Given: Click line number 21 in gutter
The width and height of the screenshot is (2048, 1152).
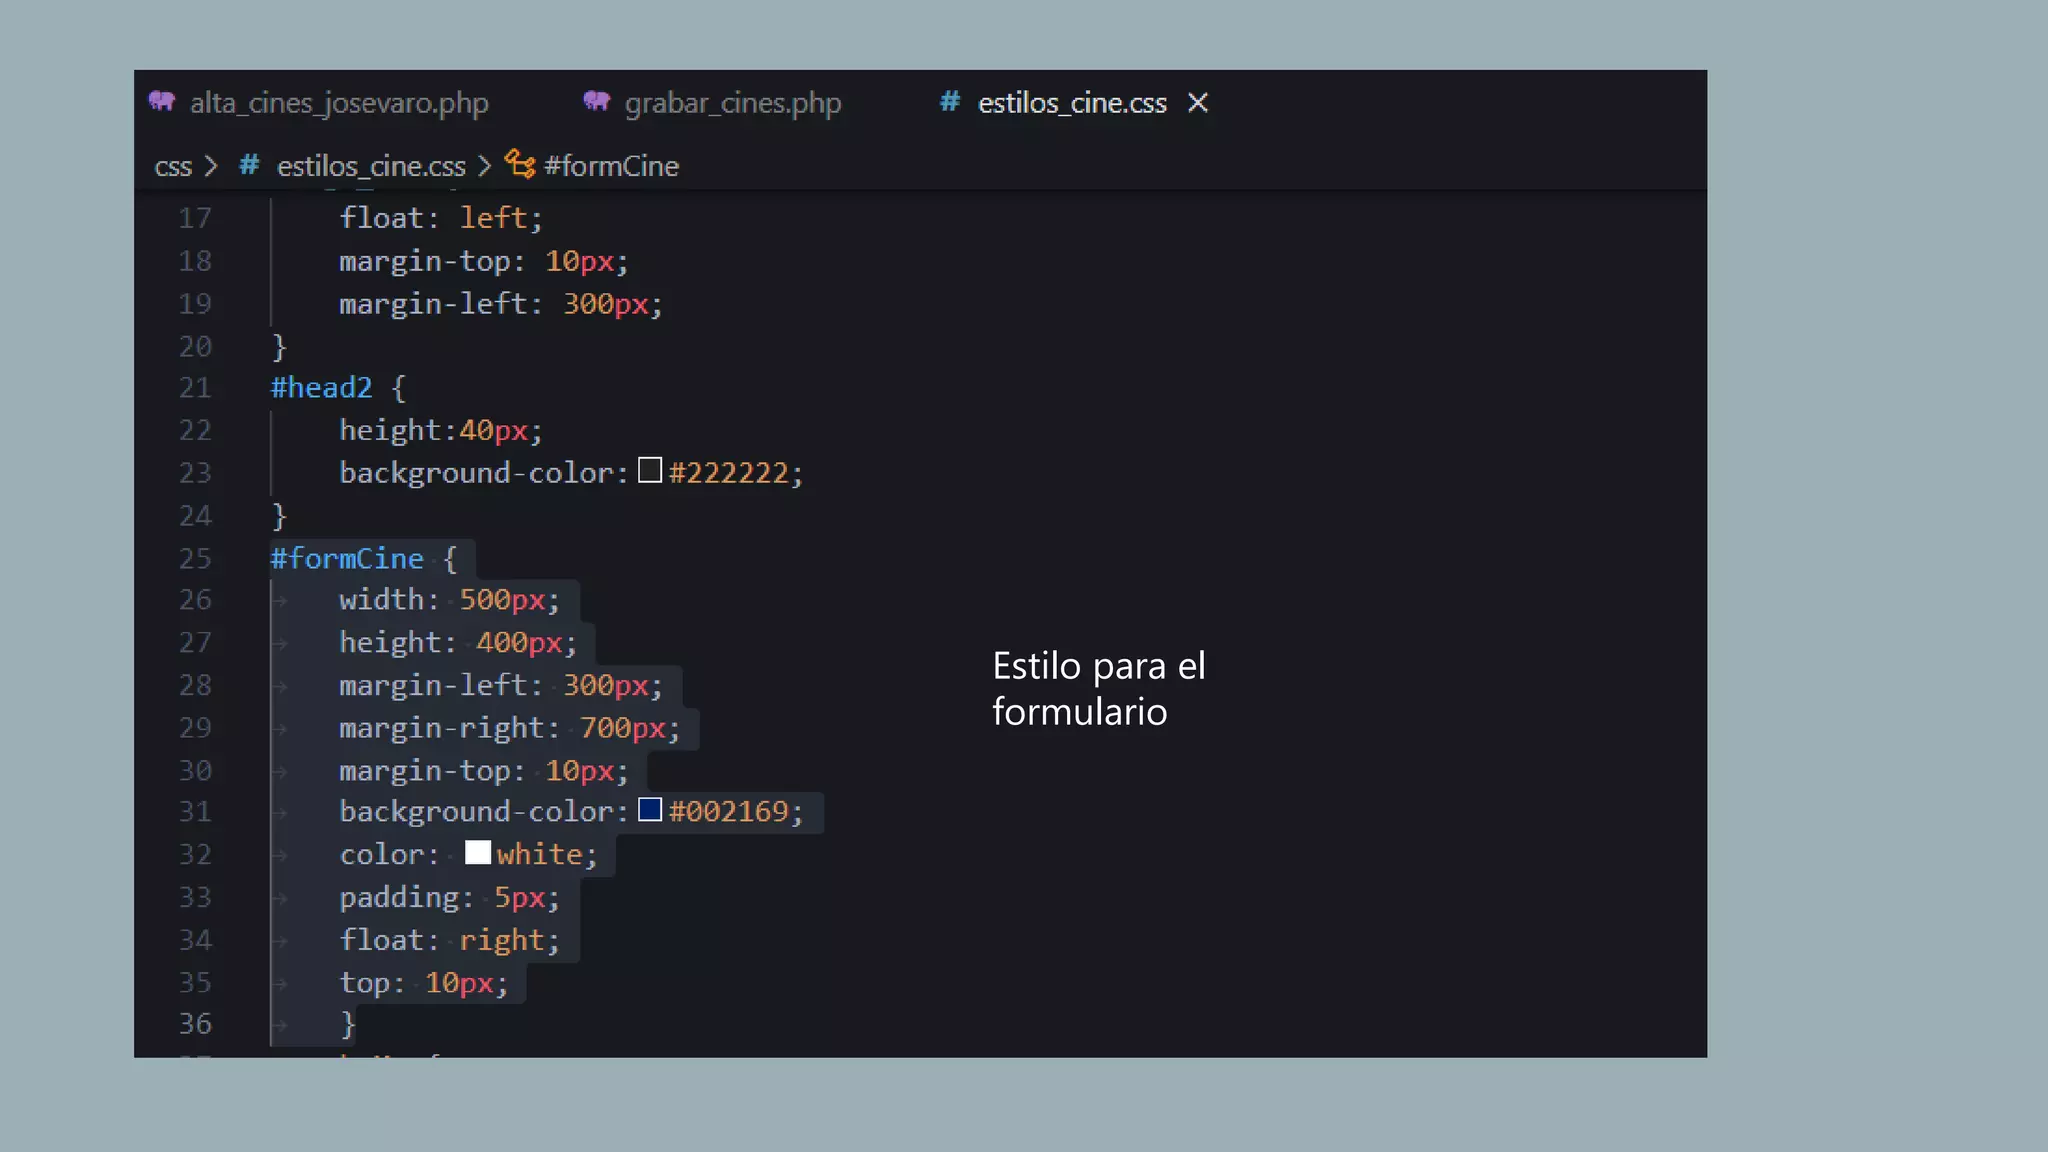Looking at the screenshot, I should pos(195,388).
